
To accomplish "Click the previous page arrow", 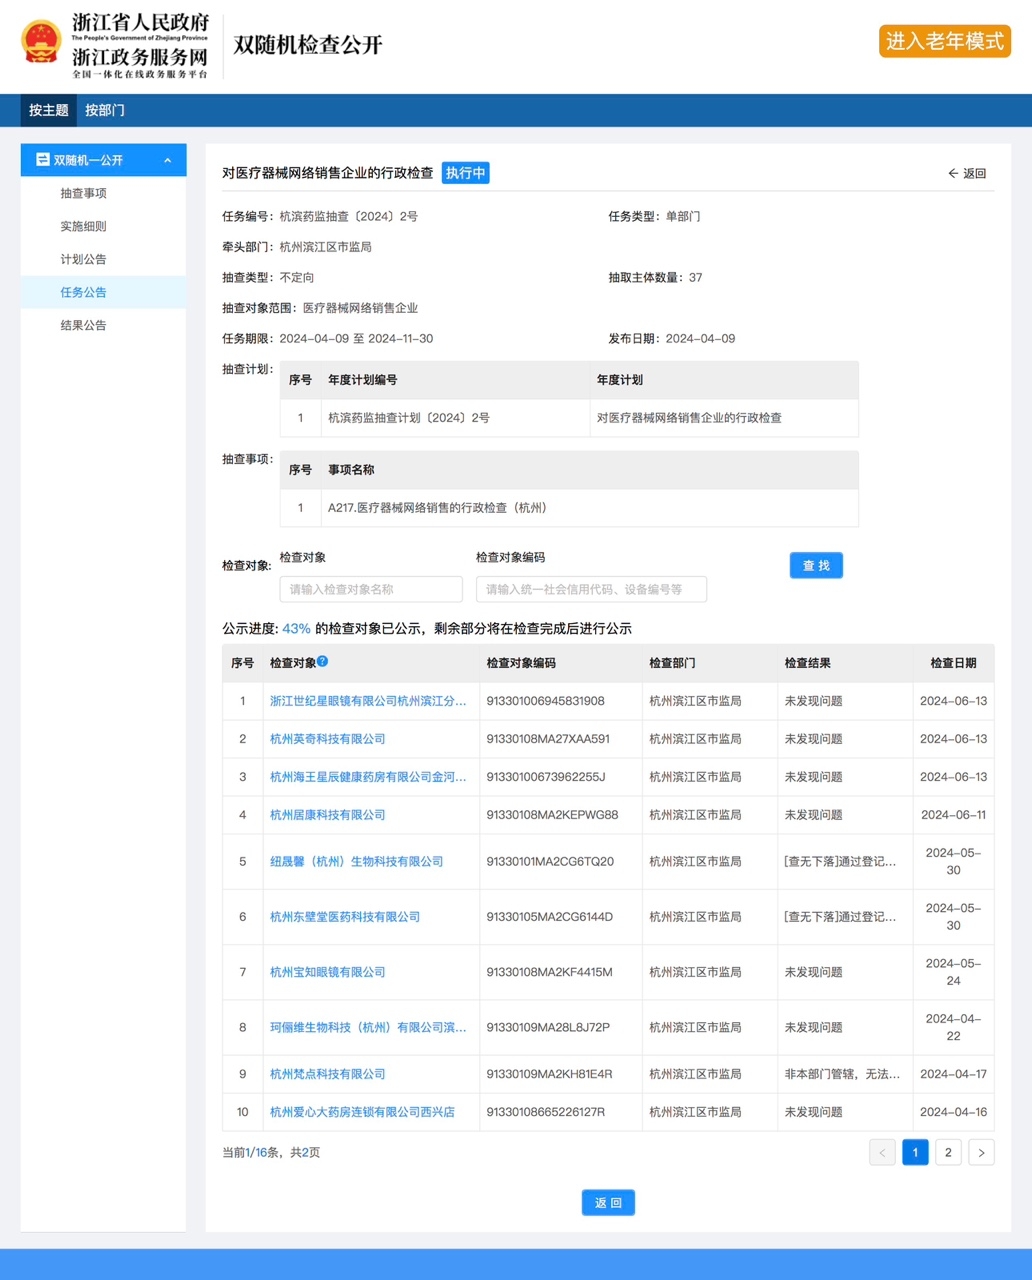I will point(882,1153).
